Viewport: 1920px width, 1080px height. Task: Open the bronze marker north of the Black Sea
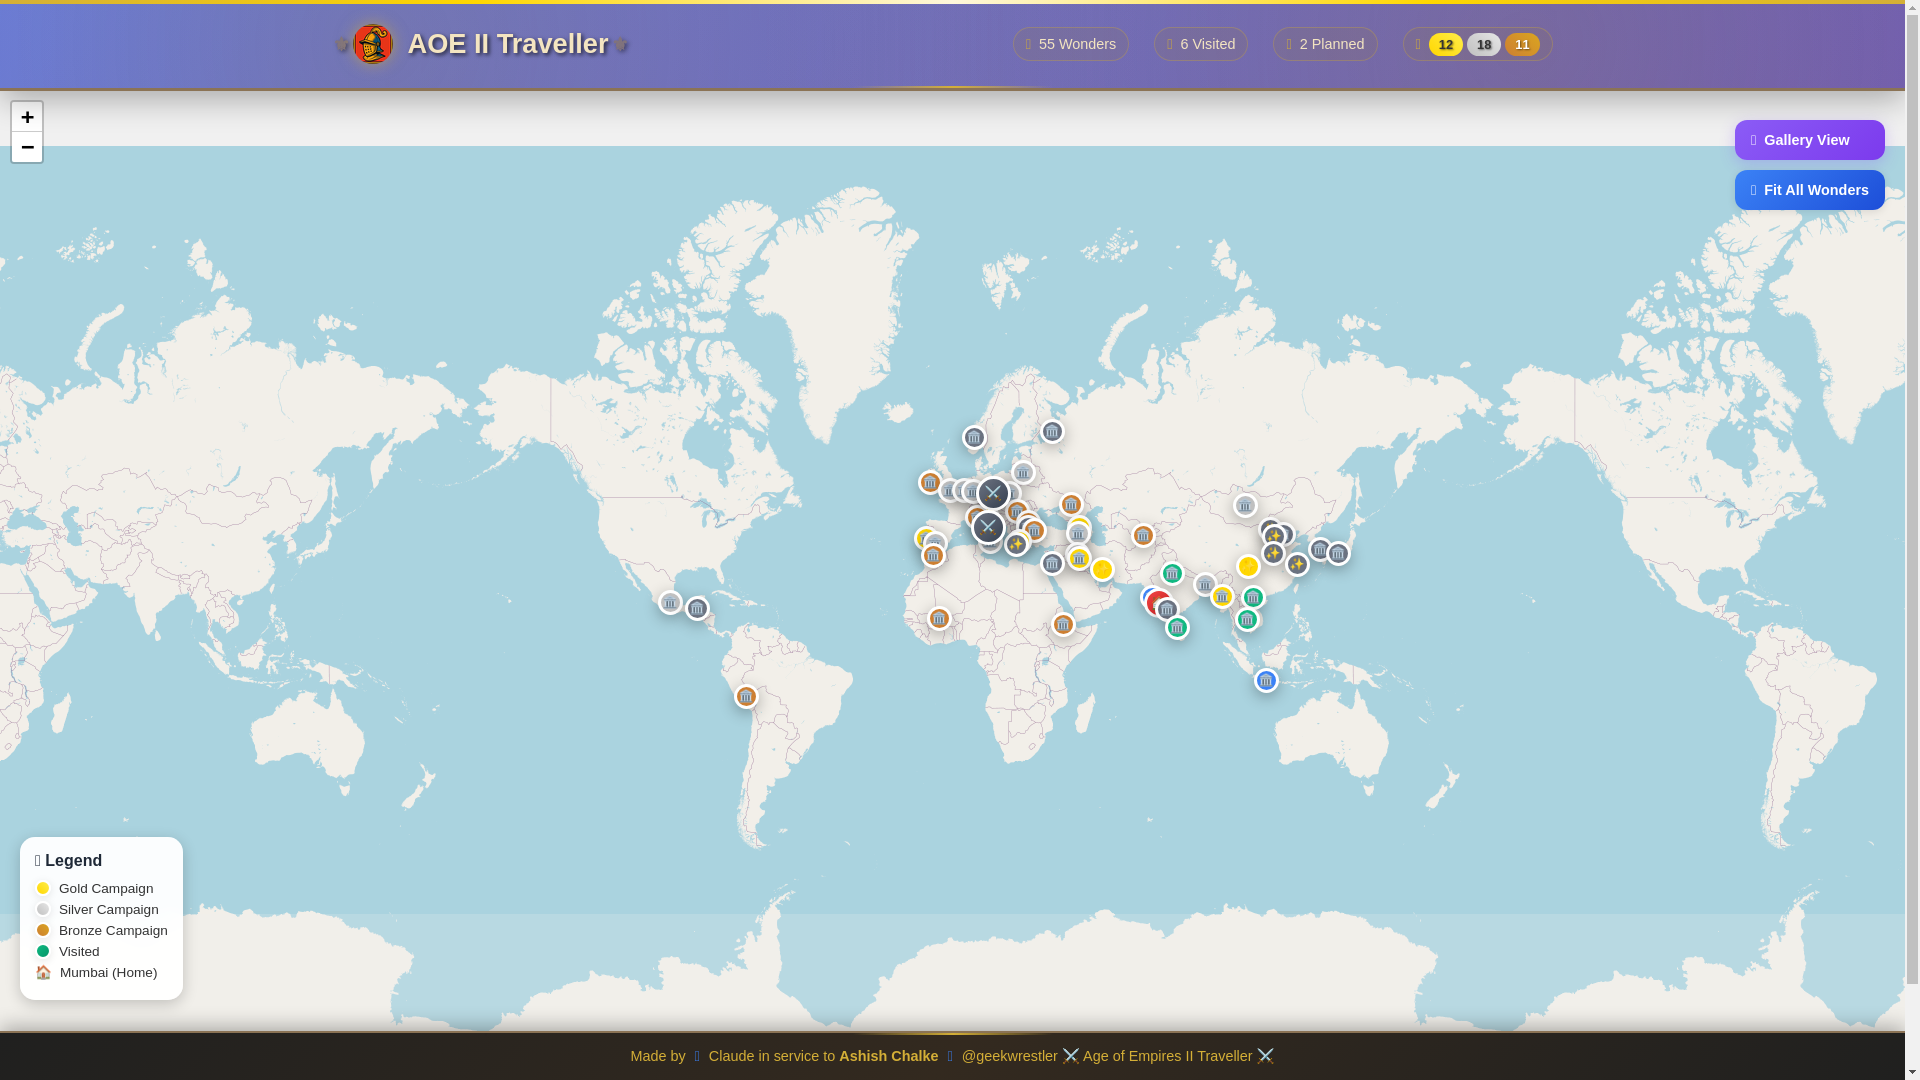[x=1071, y=505]
